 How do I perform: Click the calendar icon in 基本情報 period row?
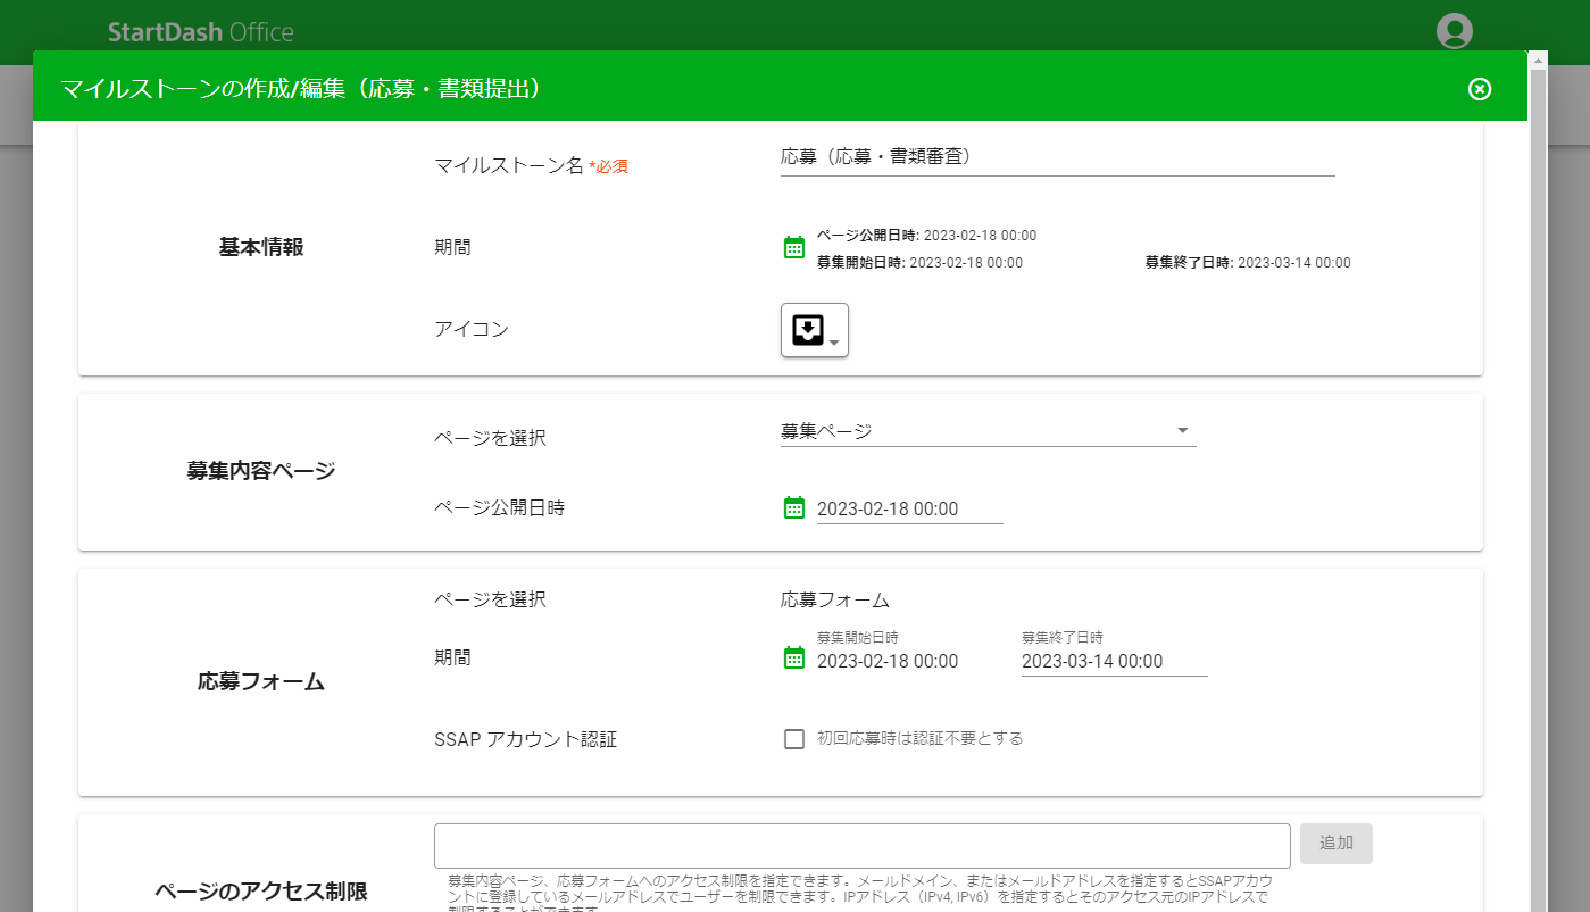(x=794, y=247)
